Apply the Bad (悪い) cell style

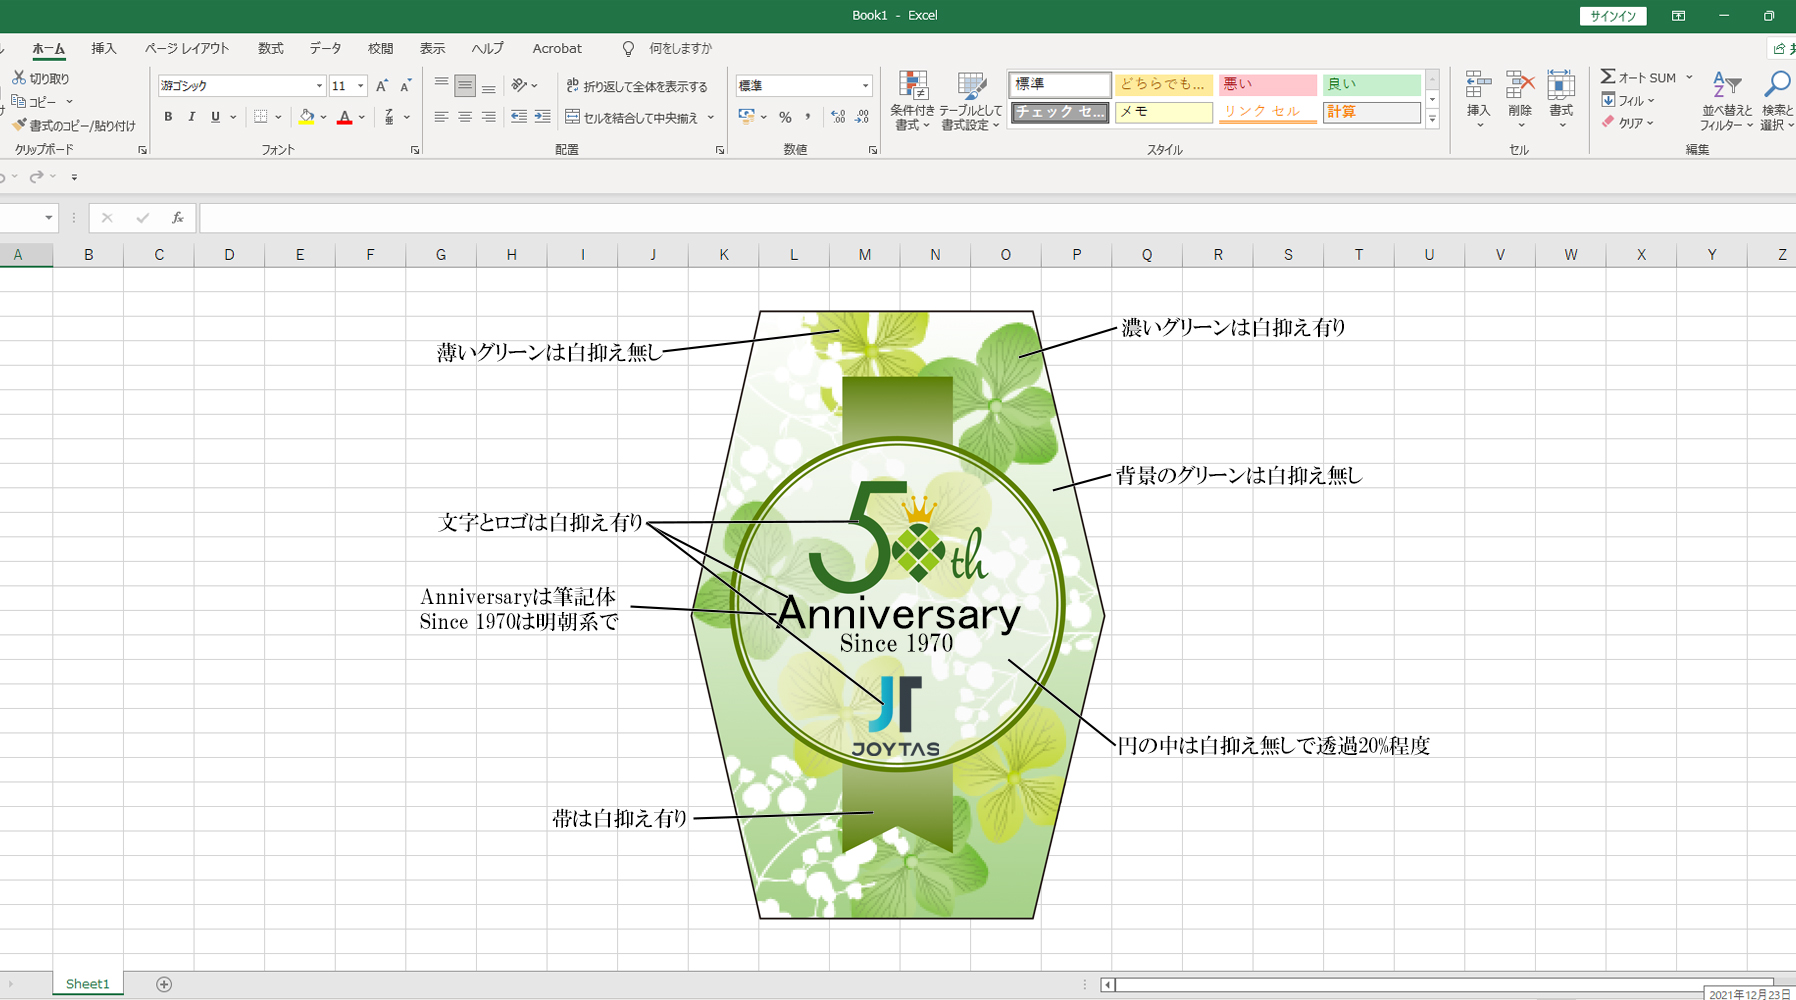click(1268, 84)
